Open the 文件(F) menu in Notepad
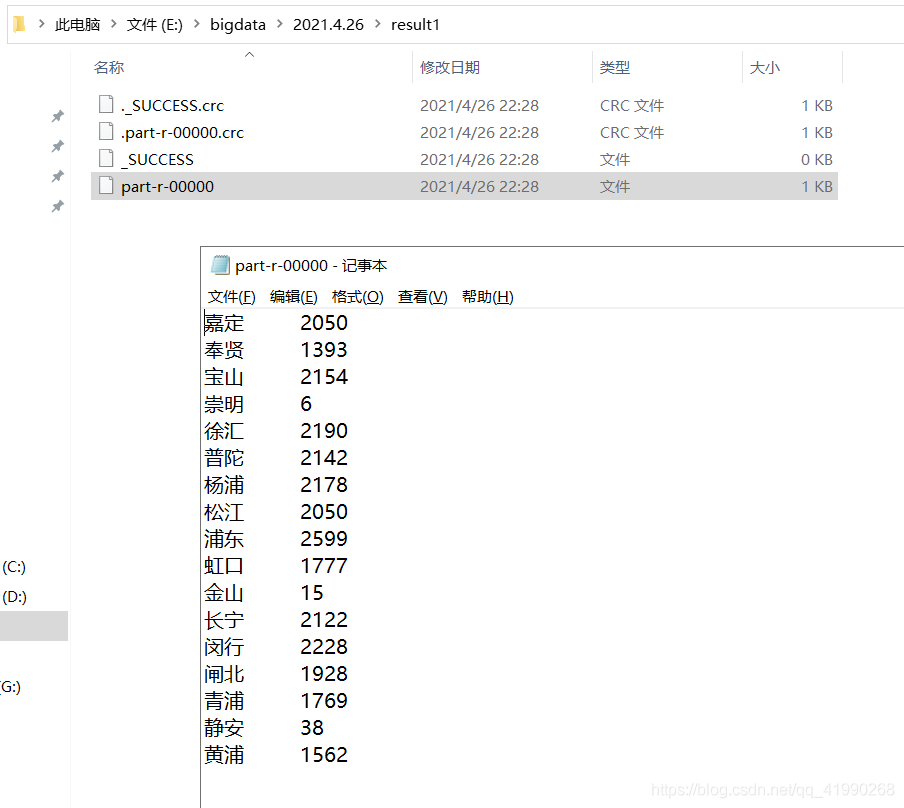Viewport: 904px width, 808px height. point(232,297)
